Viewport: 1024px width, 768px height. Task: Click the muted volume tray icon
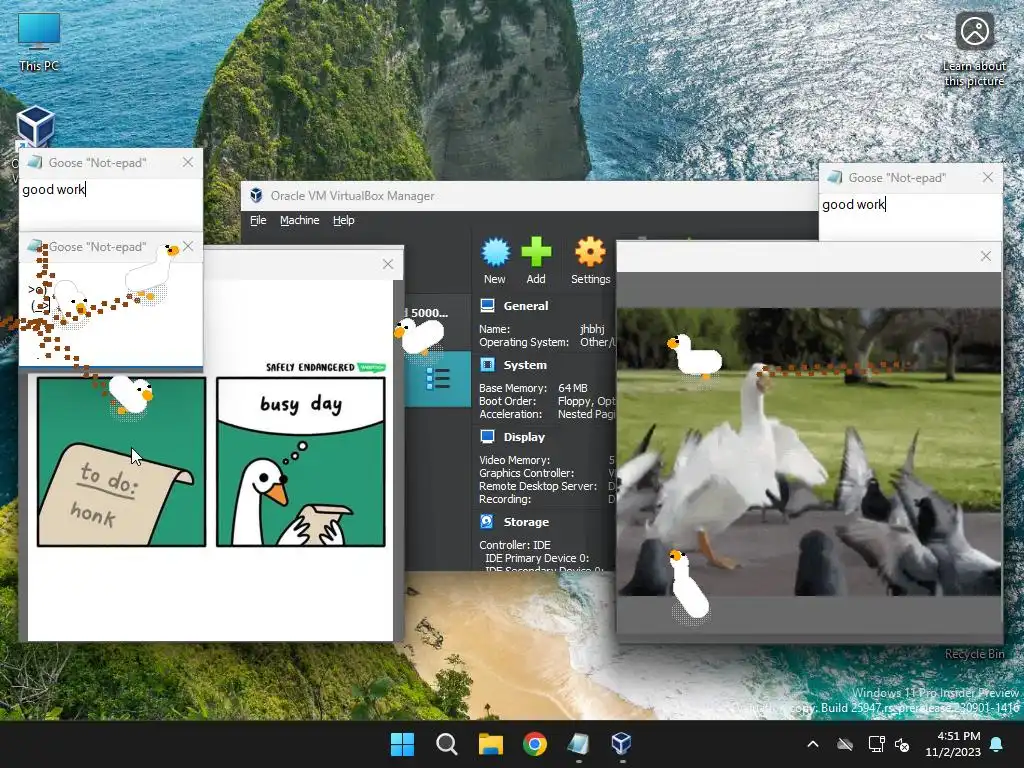coord(902,744)
